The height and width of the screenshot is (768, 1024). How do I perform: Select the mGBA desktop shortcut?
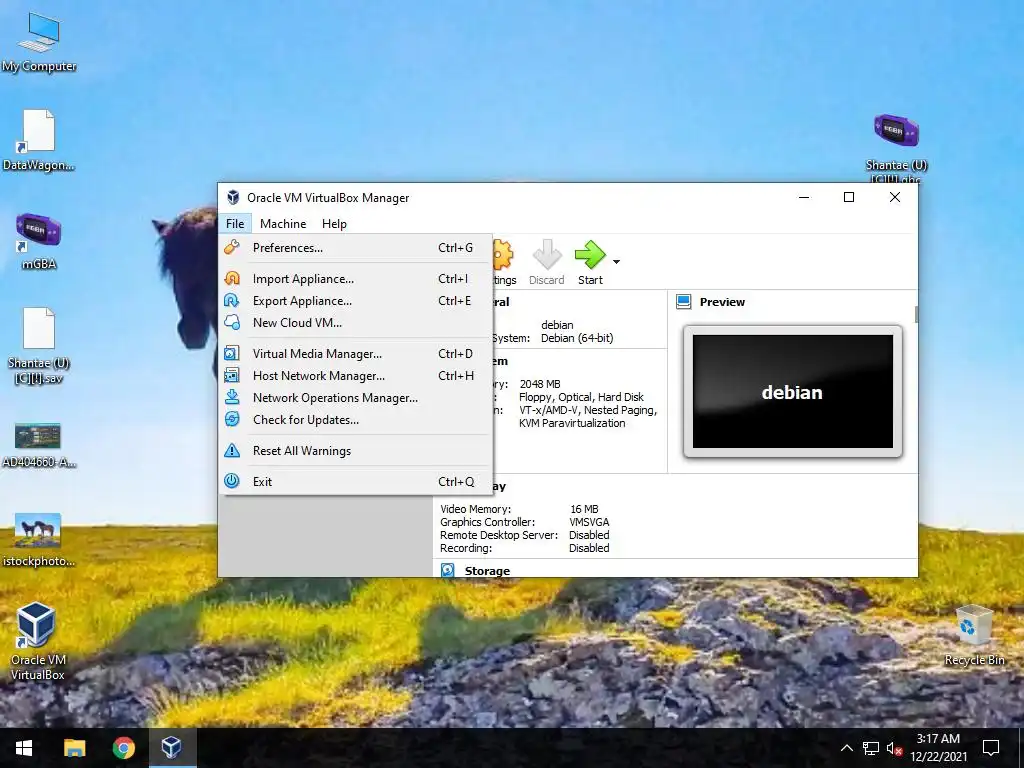pos(39,240)
